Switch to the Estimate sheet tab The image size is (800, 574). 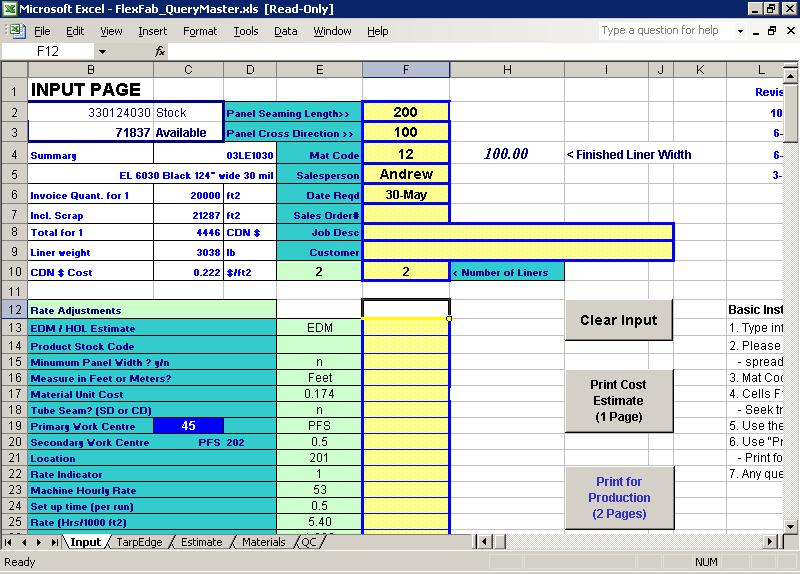pos(202,542)
